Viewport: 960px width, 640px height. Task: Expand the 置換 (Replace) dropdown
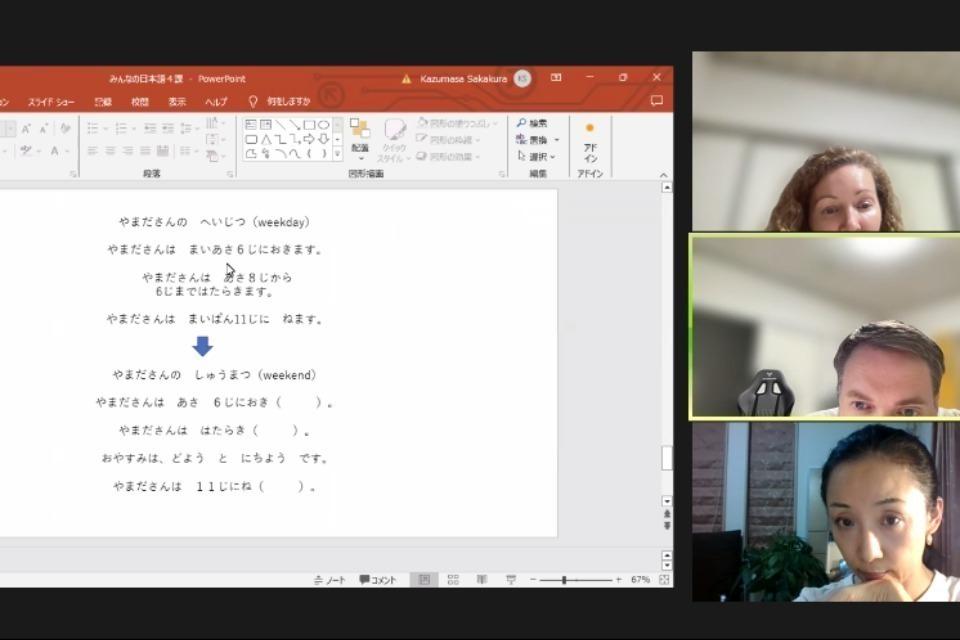coord(539,140)
